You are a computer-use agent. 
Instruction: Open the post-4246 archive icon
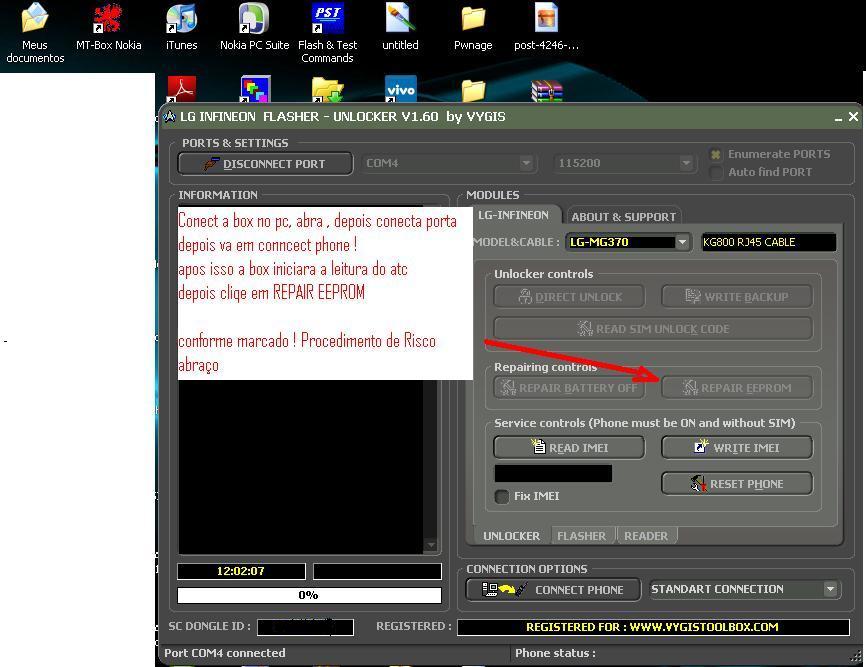click(546, 28)
